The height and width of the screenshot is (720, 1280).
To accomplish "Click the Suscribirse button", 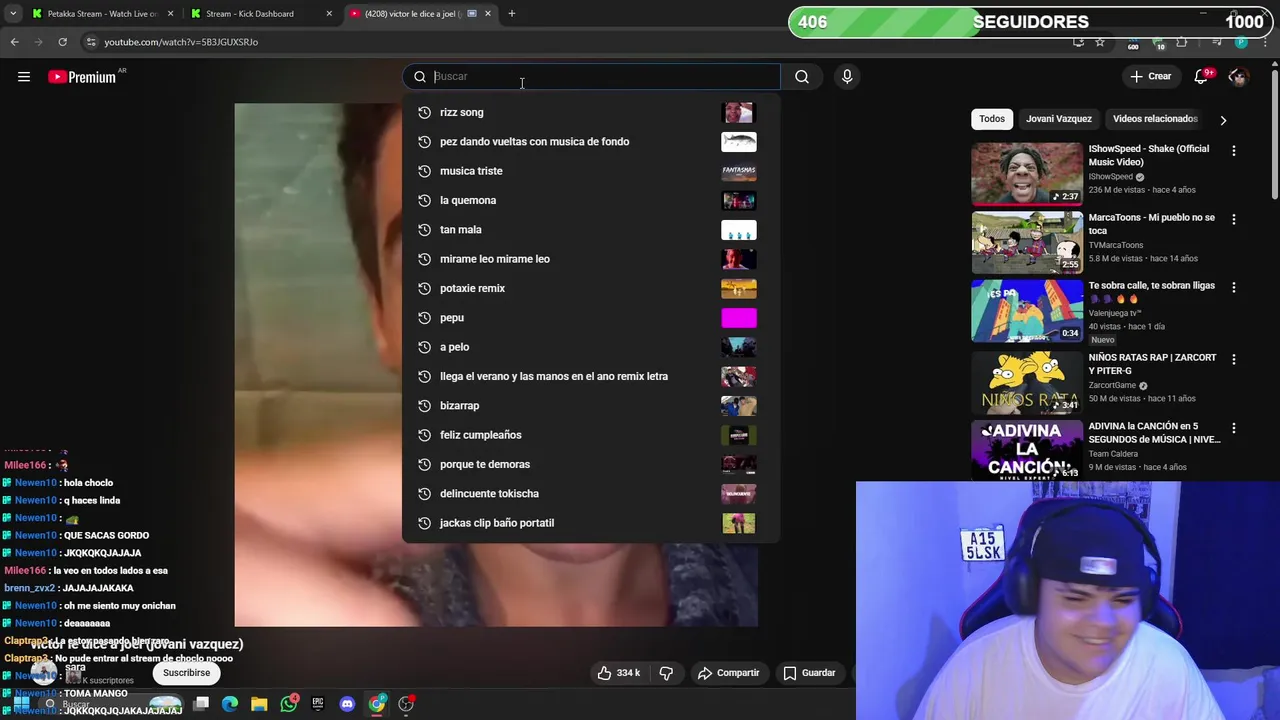I will click(x=187, y=673).
